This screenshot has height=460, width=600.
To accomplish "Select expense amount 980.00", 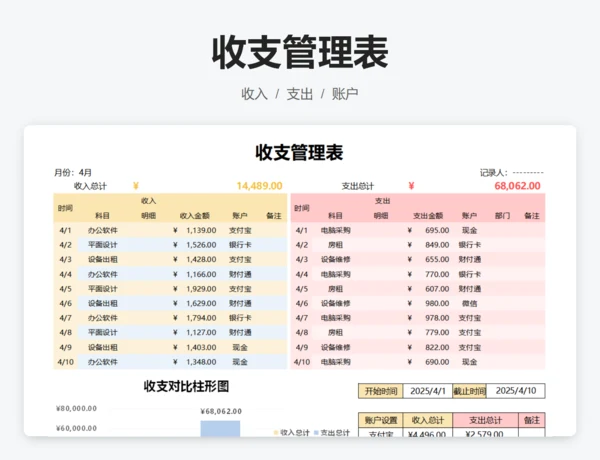I will (437, 303).
